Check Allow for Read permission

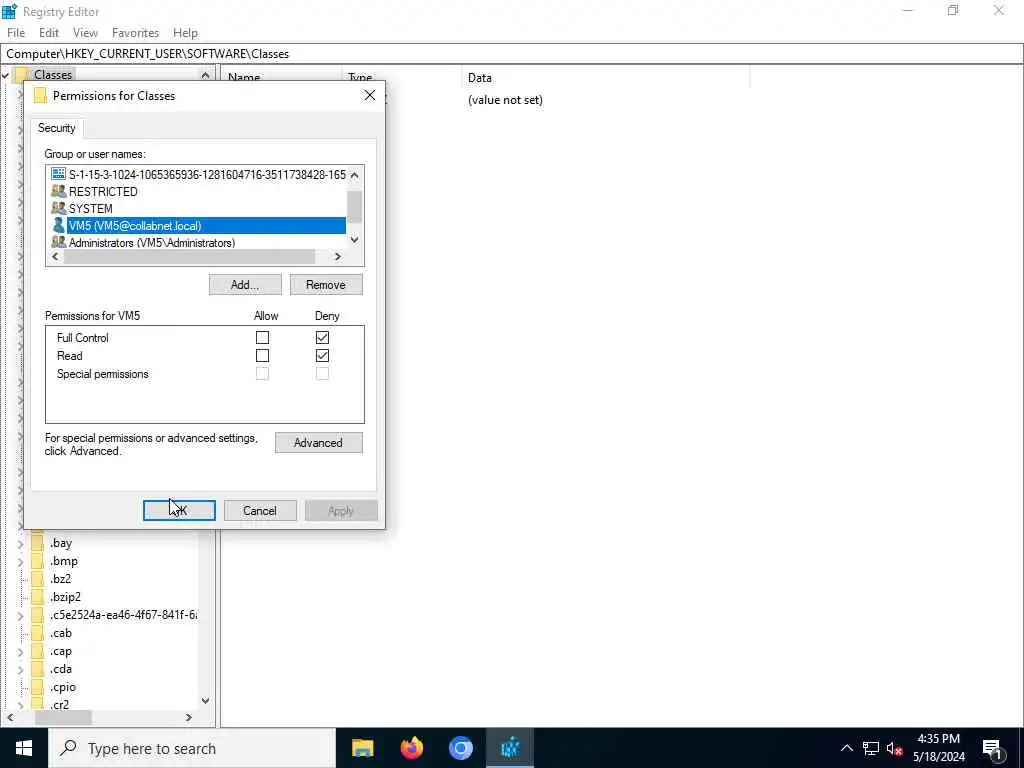tap(263, 356)
